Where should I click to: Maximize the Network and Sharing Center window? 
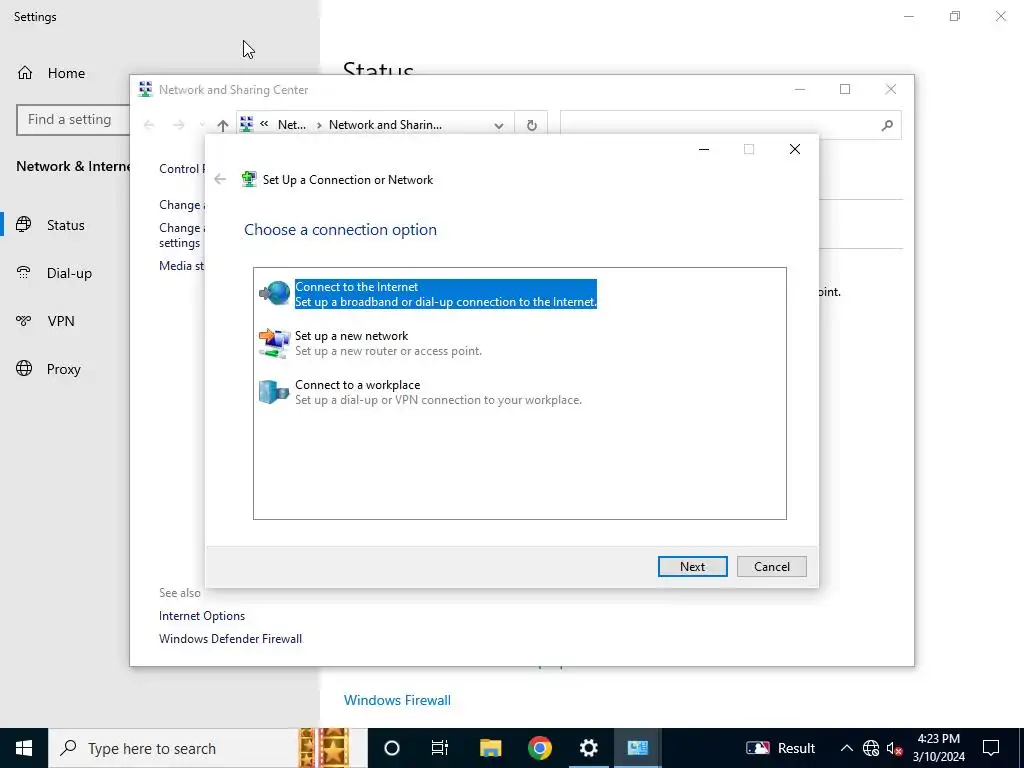point(845,89)
